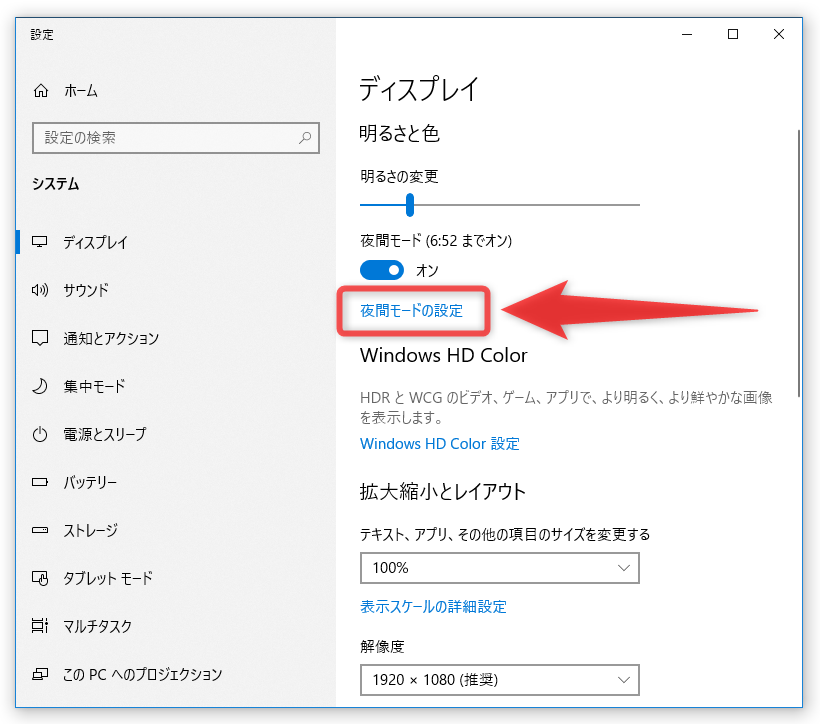Minimize the 設定 window
This screenshot has width=820, height=724.
coord(687,35)
